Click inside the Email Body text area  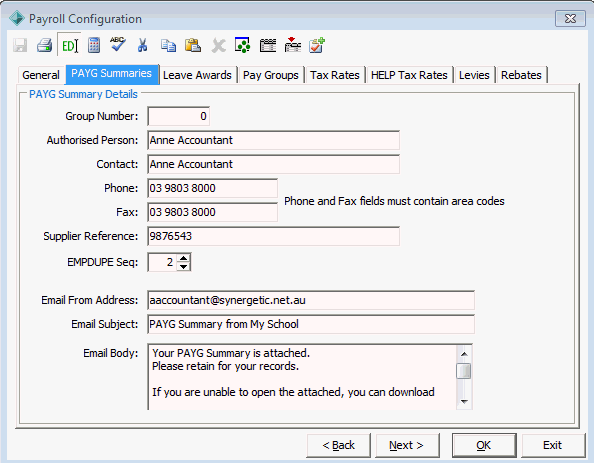[302, 377]
